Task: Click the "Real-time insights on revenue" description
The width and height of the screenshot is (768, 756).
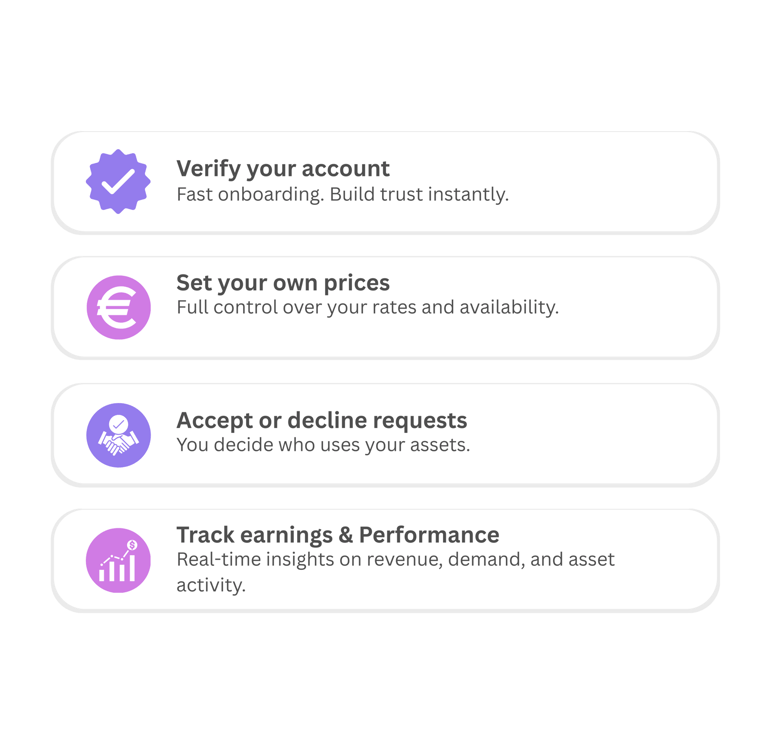Action: pos(395,560)
